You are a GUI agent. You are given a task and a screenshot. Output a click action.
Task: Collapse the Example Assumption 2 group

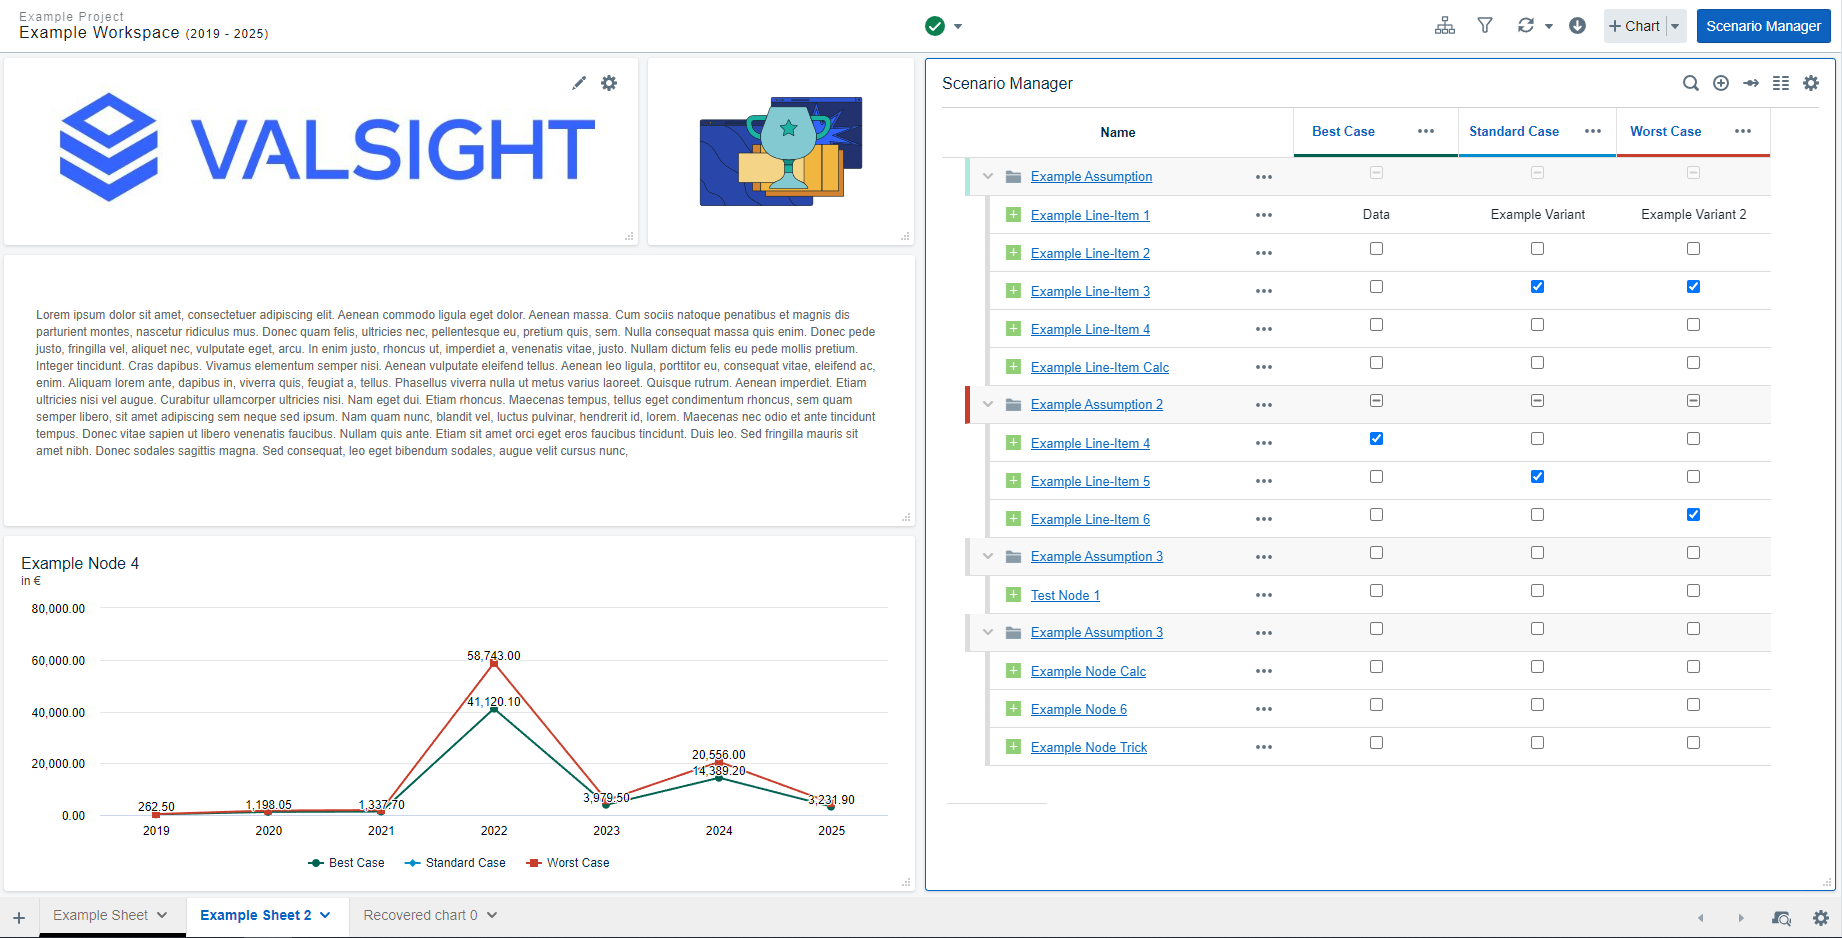987,404
